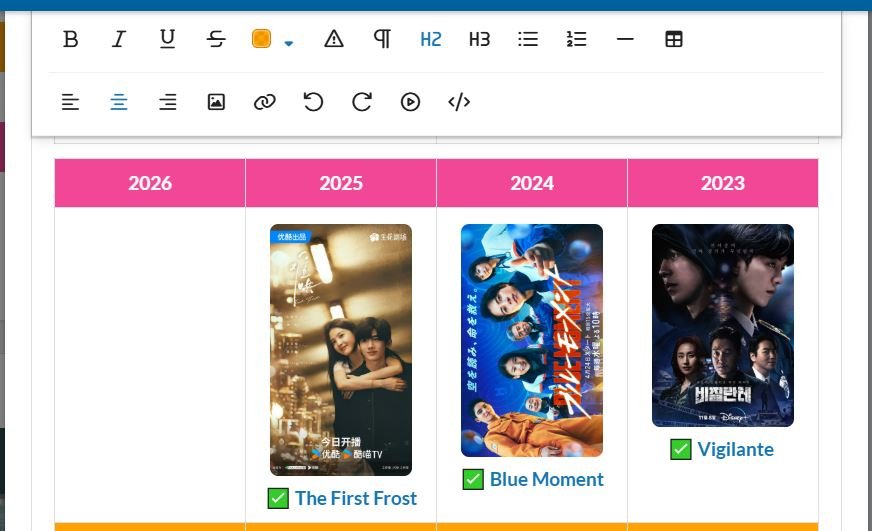872x531 pixels.
Task: Open The First Frost link
Action: coord(355,498)
